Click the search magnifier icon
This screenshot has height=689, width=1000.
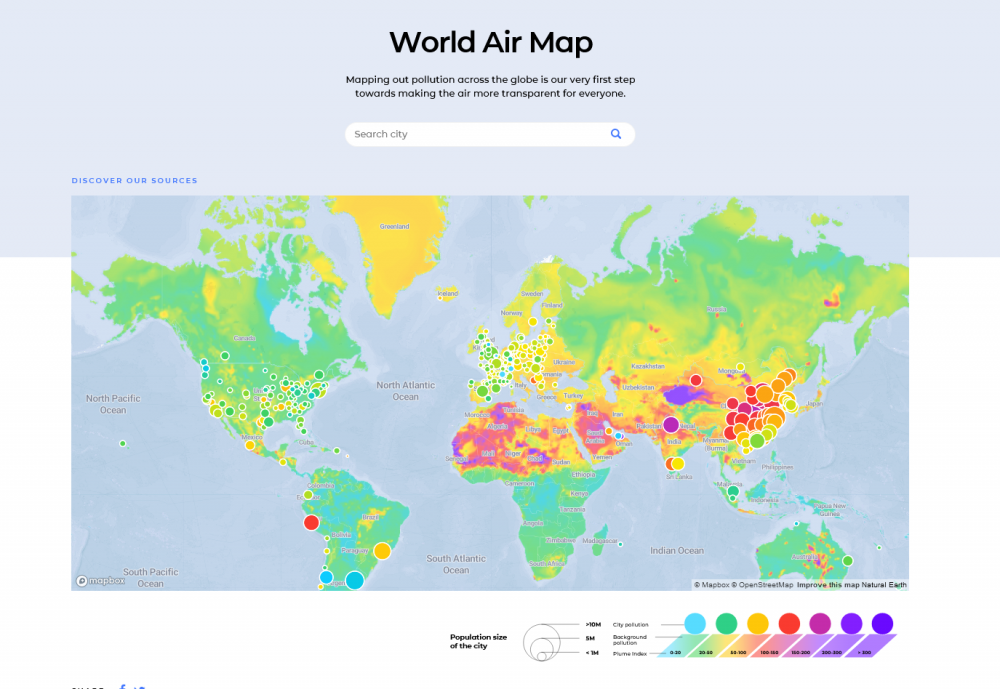(x=616, y=134)
